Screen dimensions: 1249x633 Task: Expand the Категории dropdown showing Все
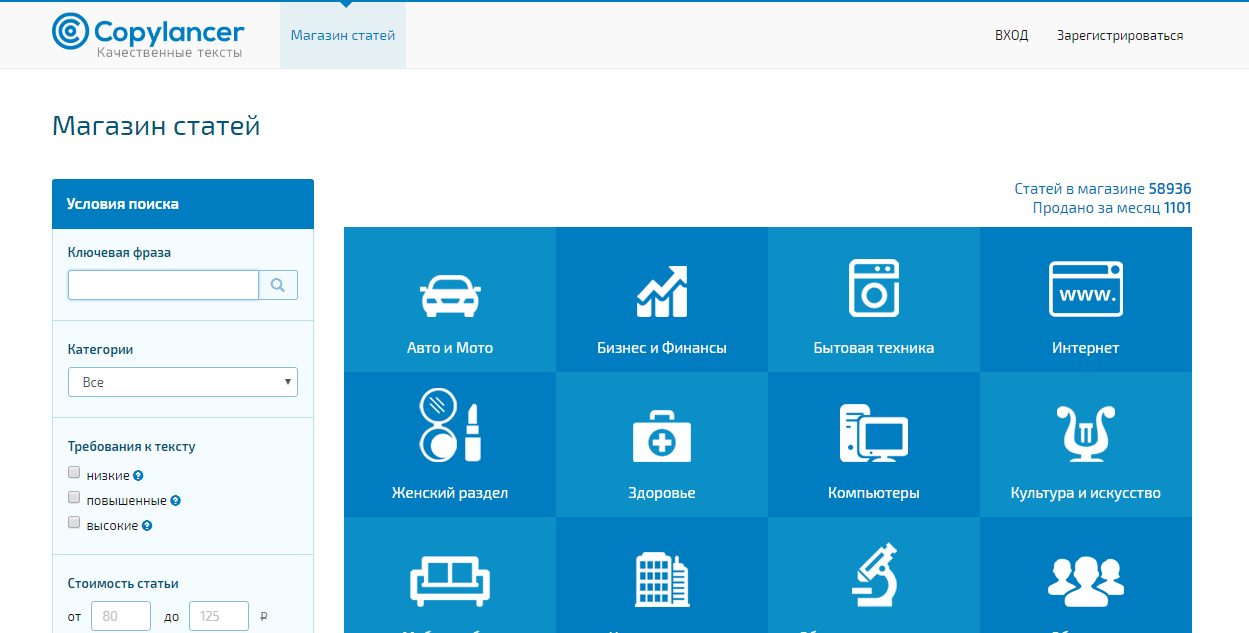click(183, 382)
